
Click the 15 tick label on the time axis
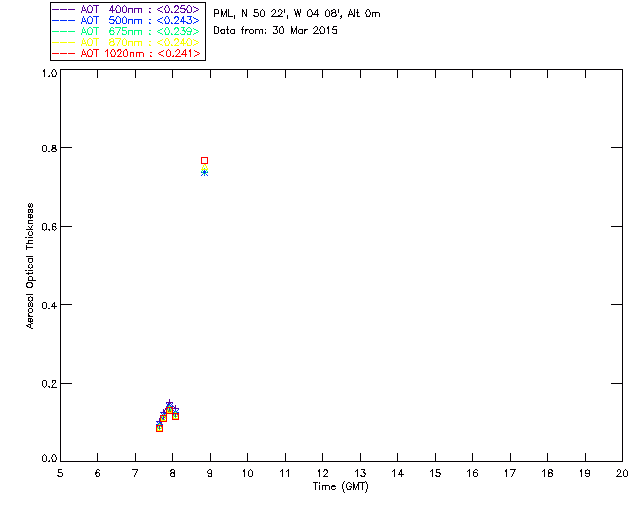point(435,473)
